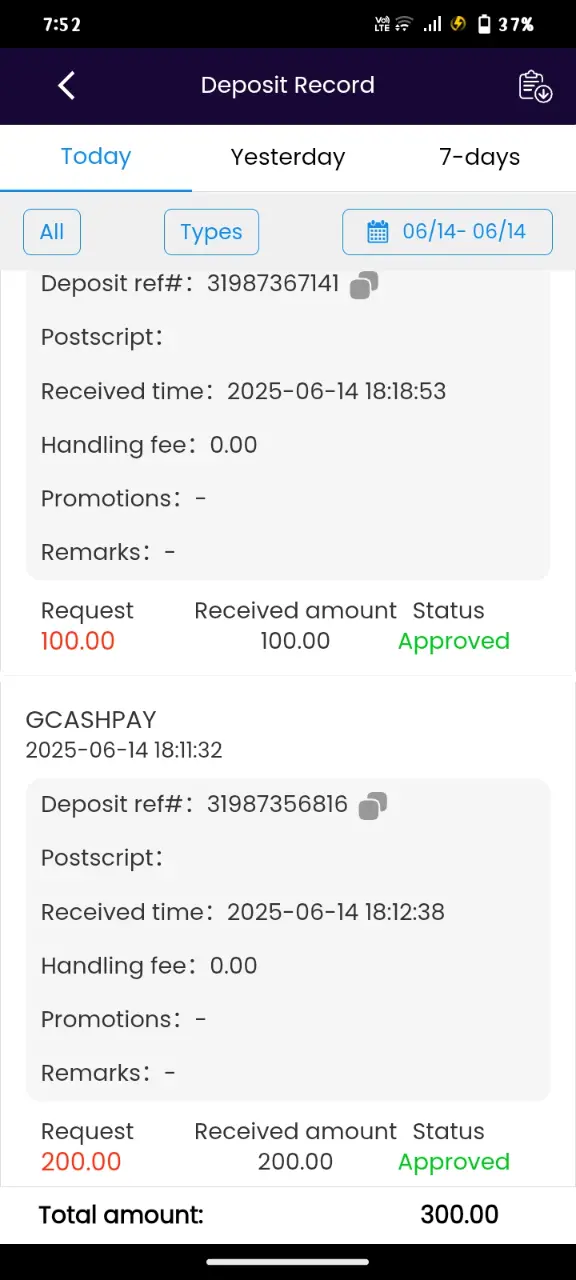Select the GCASHPAY deposit entry title
Viewport: 576px width, 1280px height.
91,720
